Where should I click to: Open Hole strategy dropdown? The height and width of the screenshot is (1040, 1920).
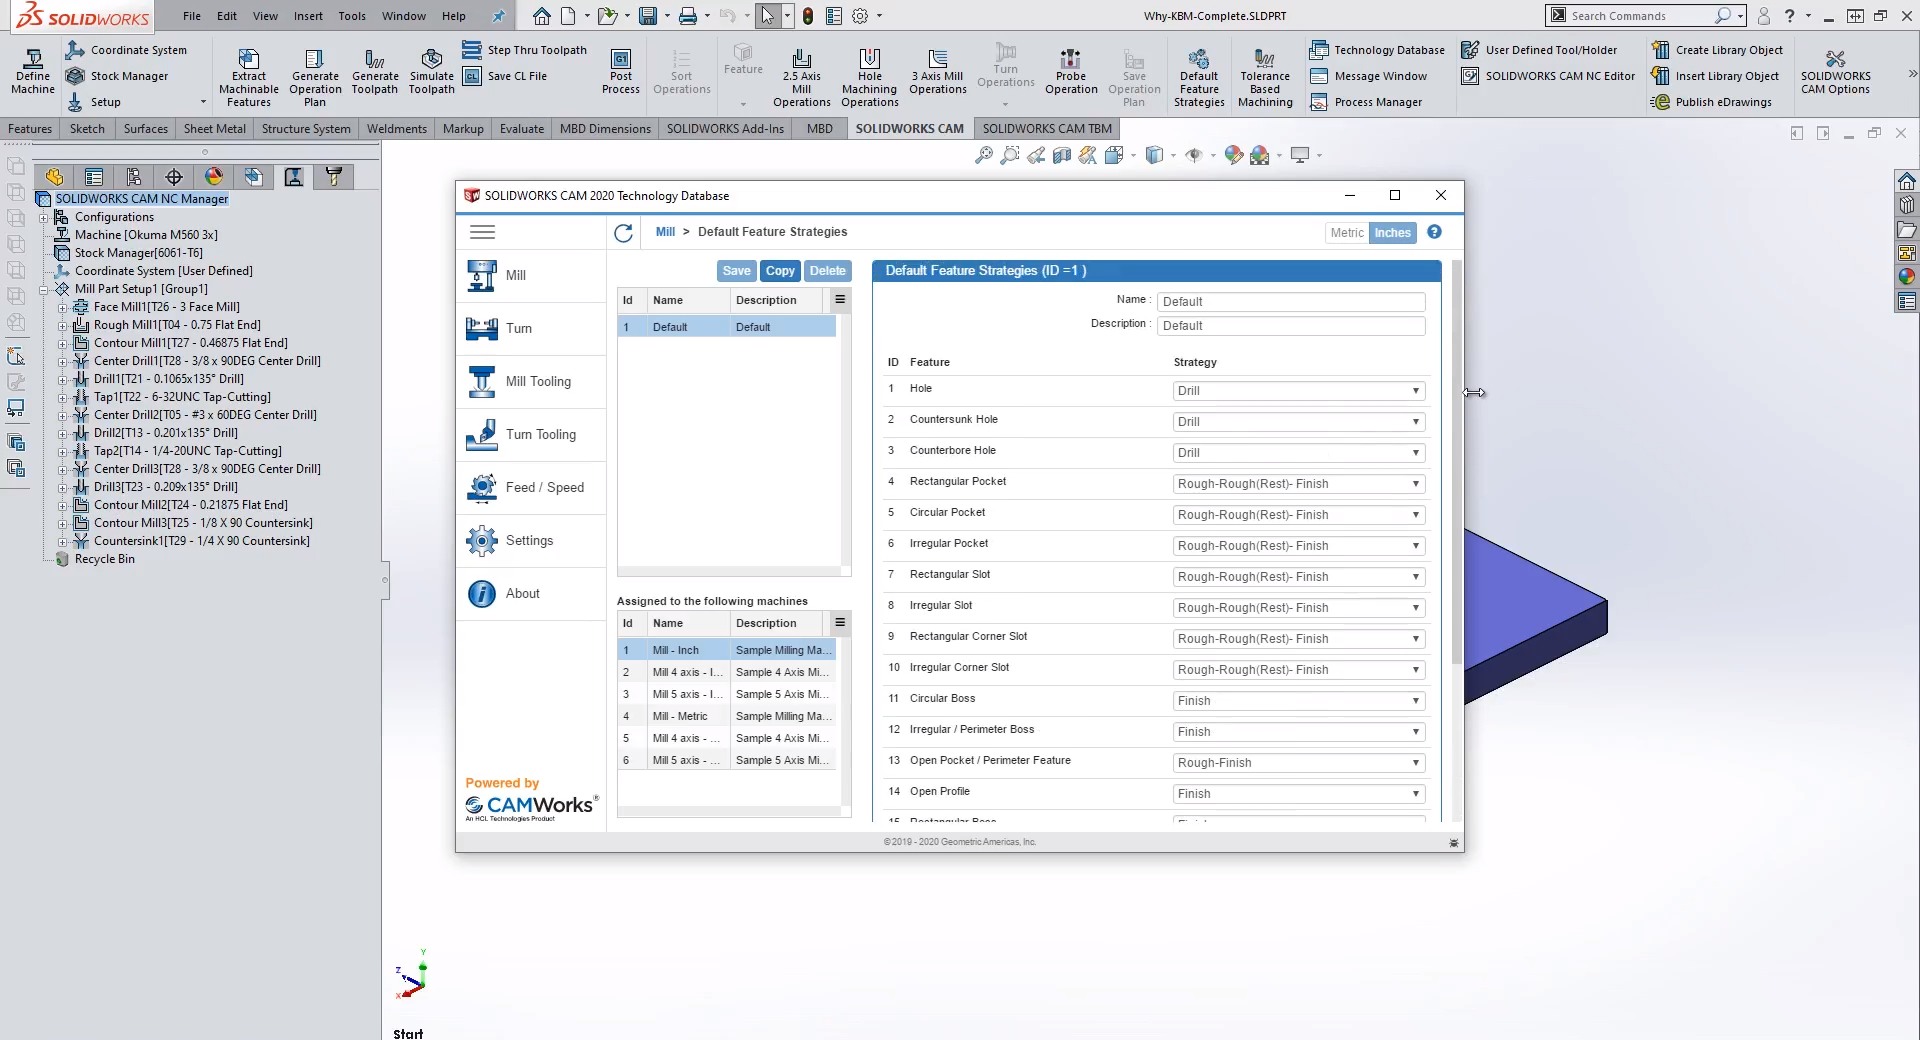(1298, 391)
